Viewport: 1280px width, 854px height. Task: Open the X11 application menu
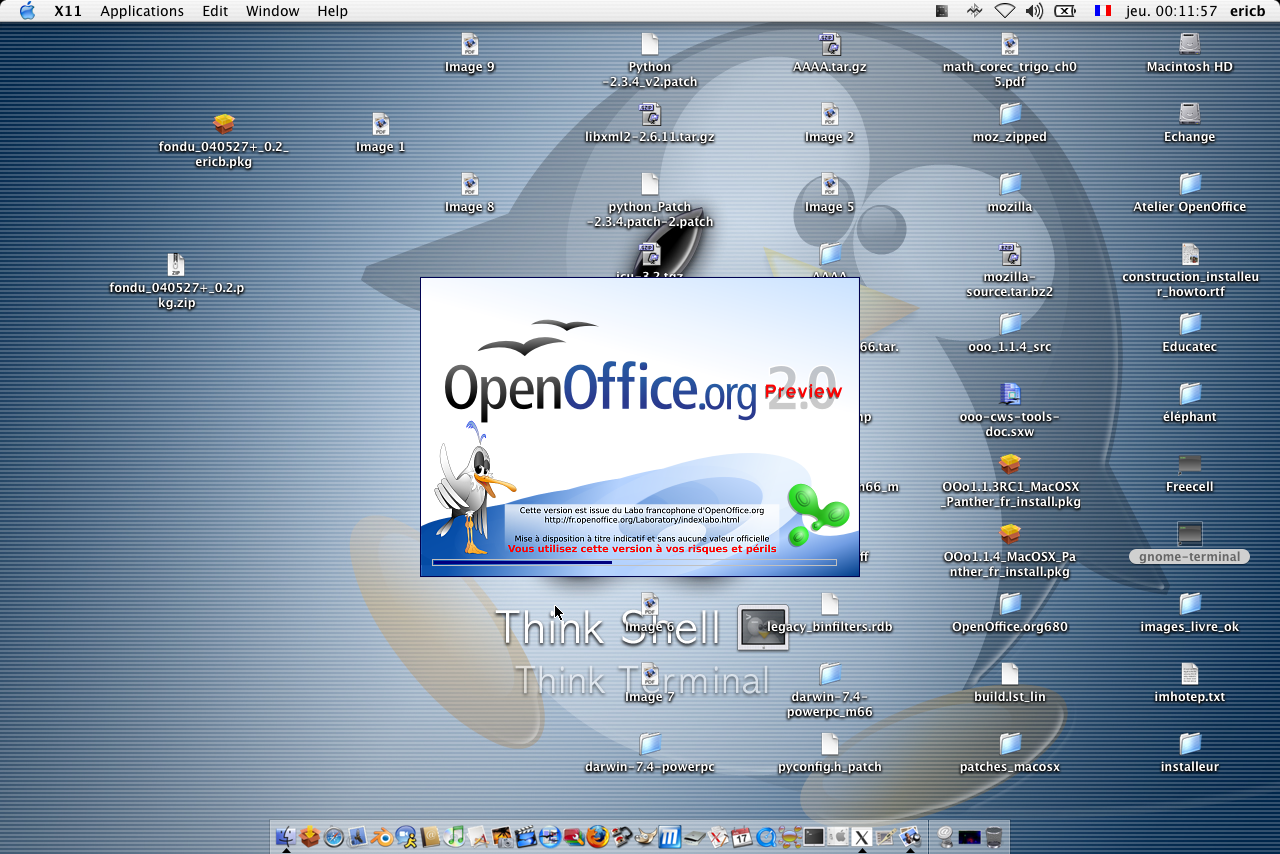tap(68, 11)
